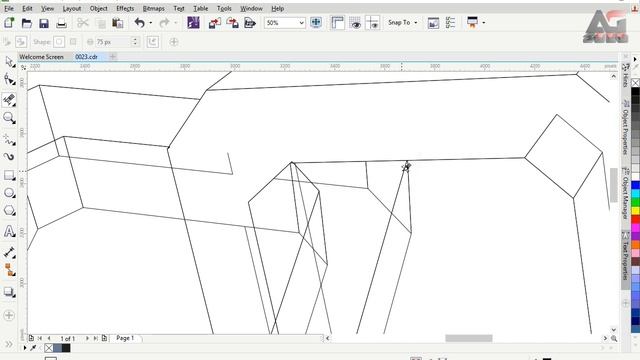The width and height of the screenshot is (640, 360).
Task: Open the Tools menu
Action: 224,8
